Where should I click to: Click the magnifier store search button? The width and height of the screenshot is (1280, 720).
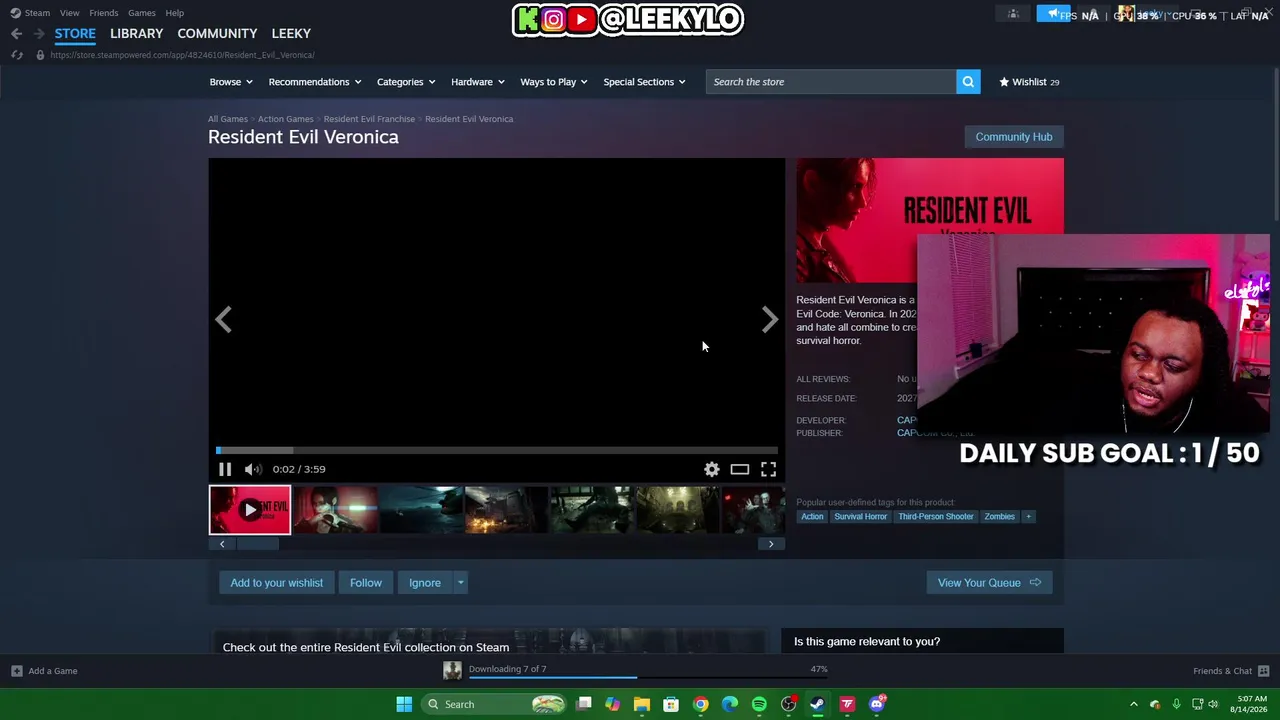pyautogui.click(x=968, y=82)
